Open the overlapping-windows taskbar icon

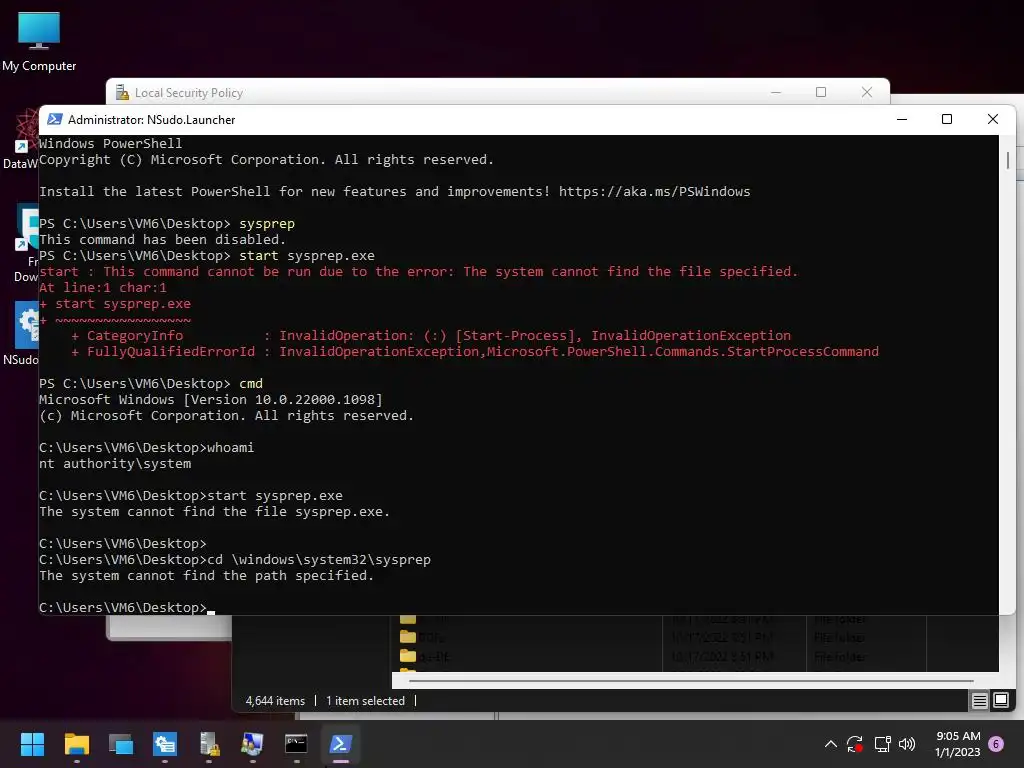121,744
